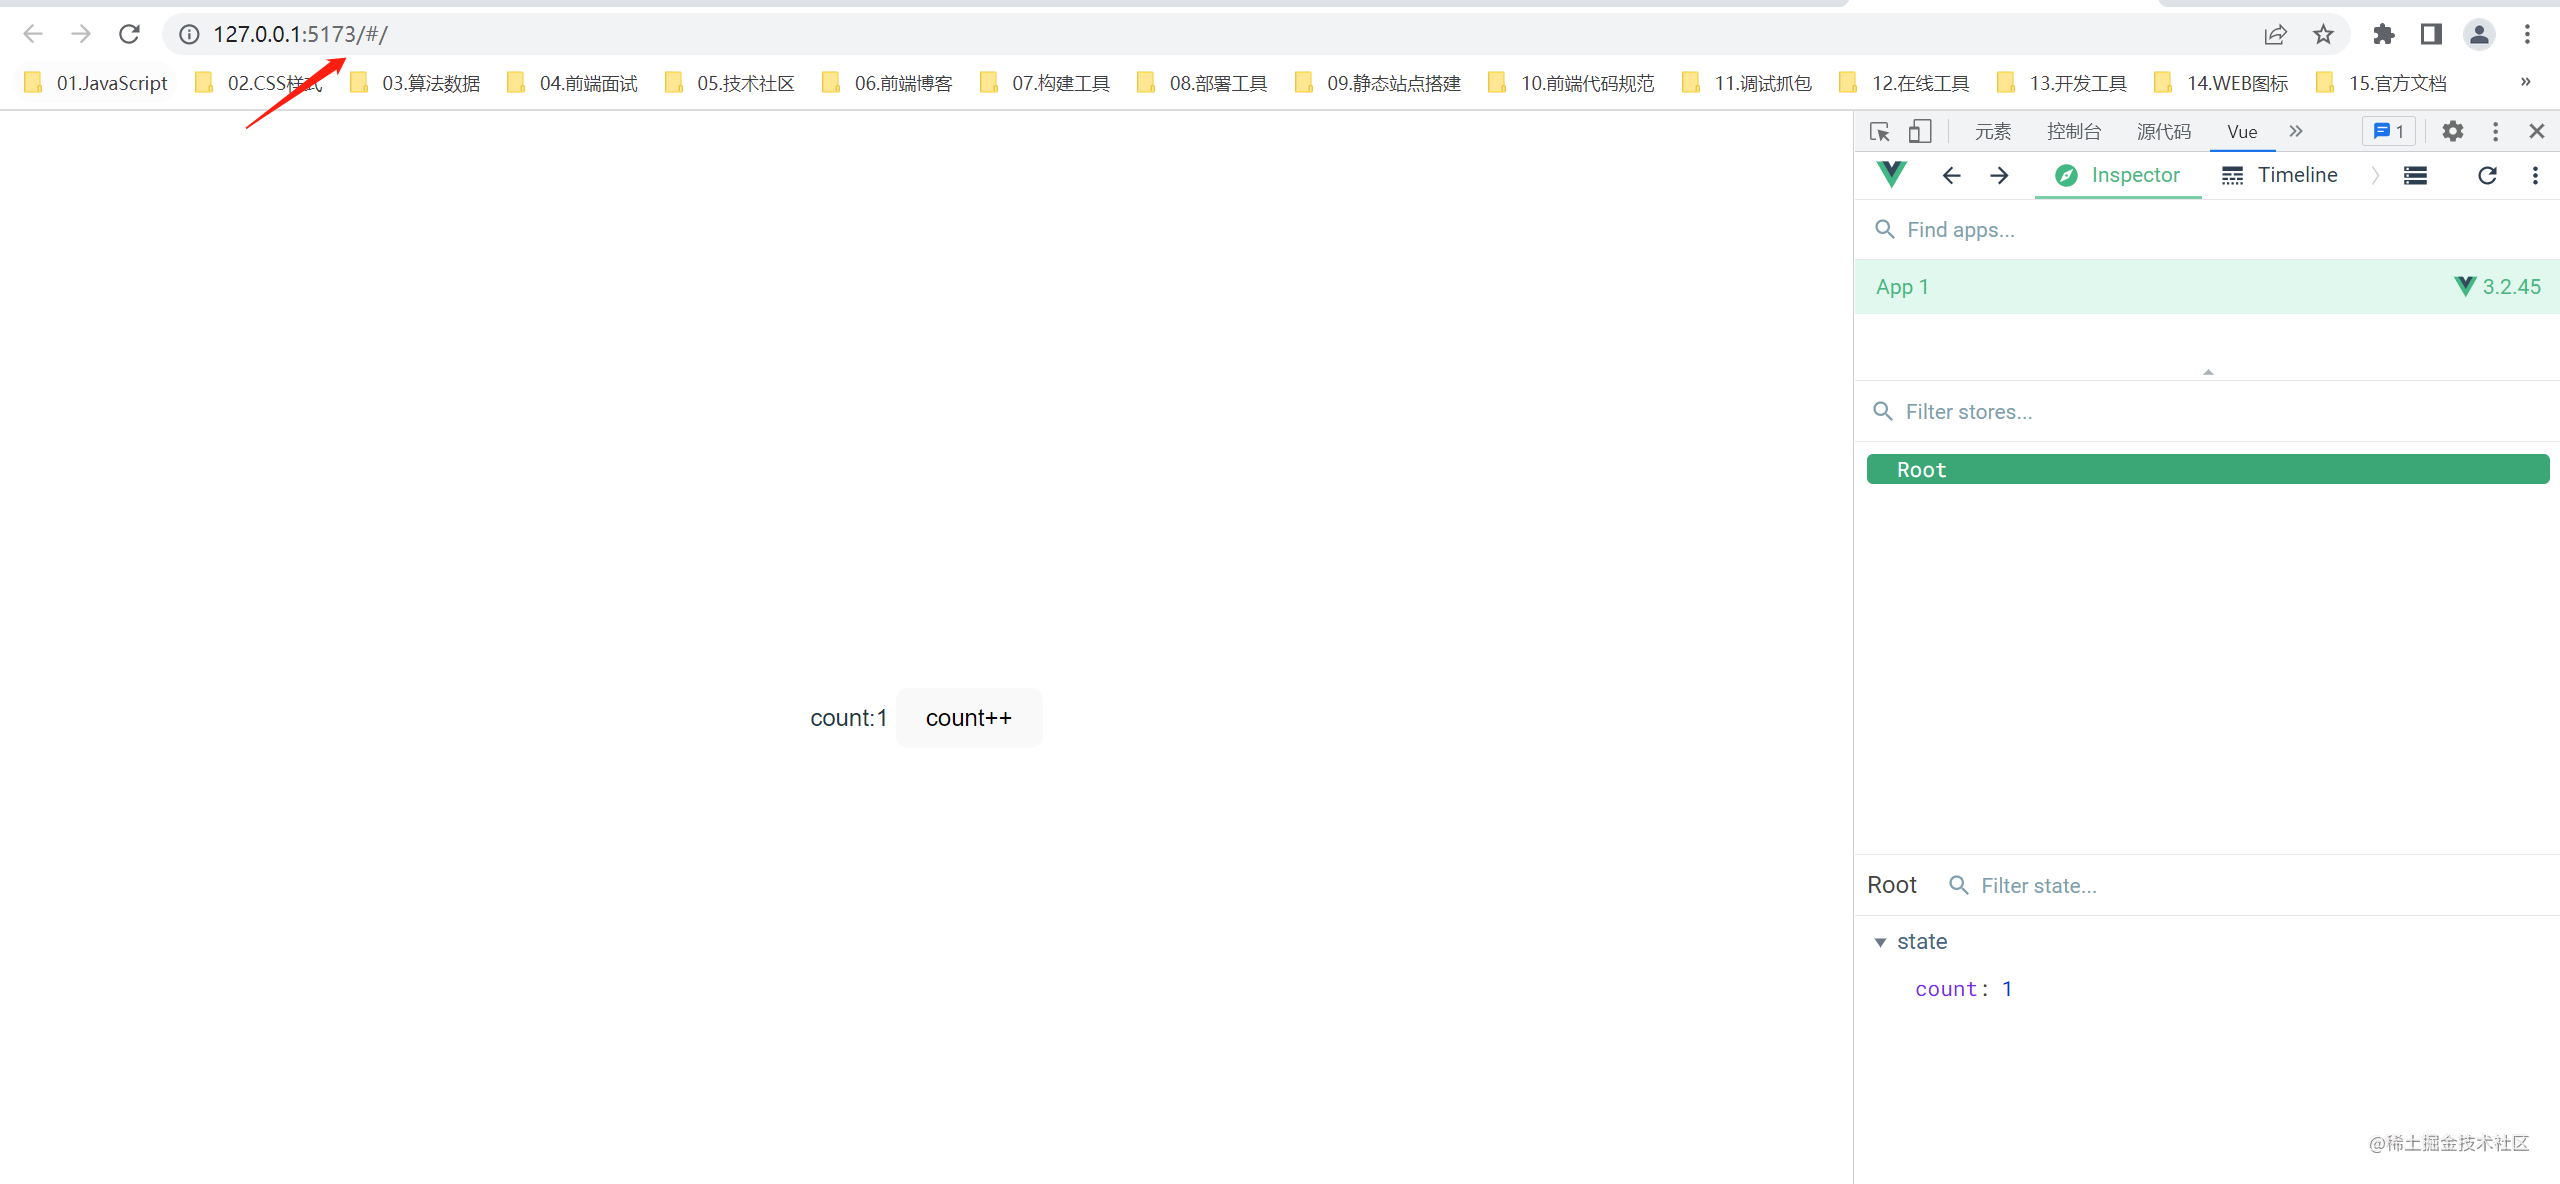Click the inspect element picker icon
Viewport: 2560px width, 1184px height.
[x=1880, y=131]
